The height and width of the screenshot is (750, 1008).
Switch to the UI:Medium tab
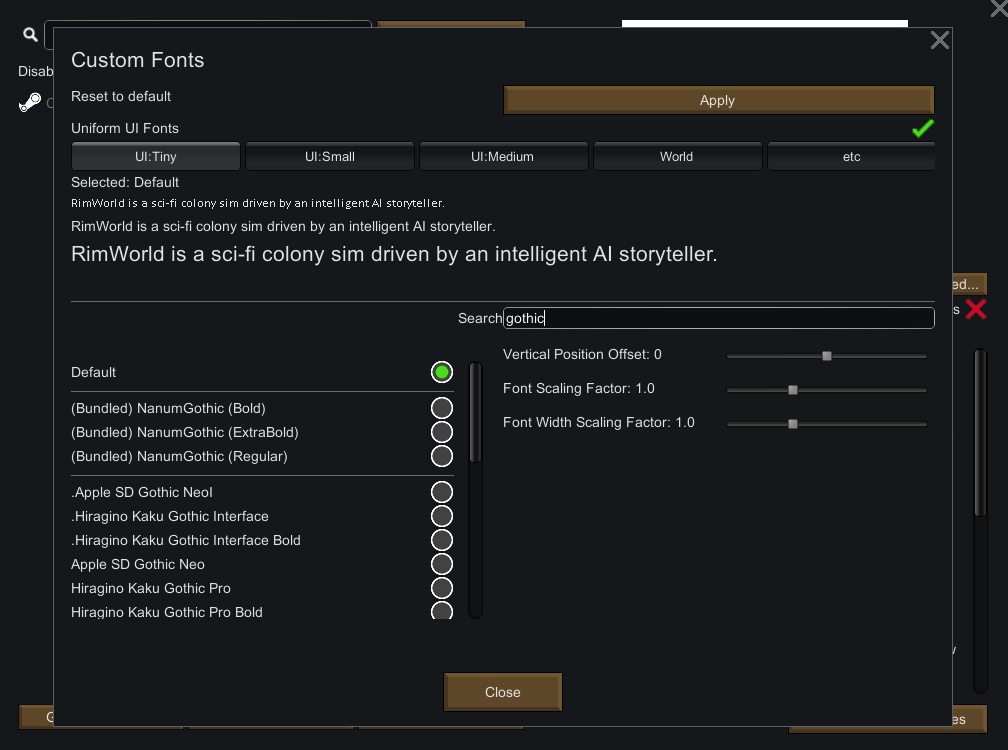(503, 157)
